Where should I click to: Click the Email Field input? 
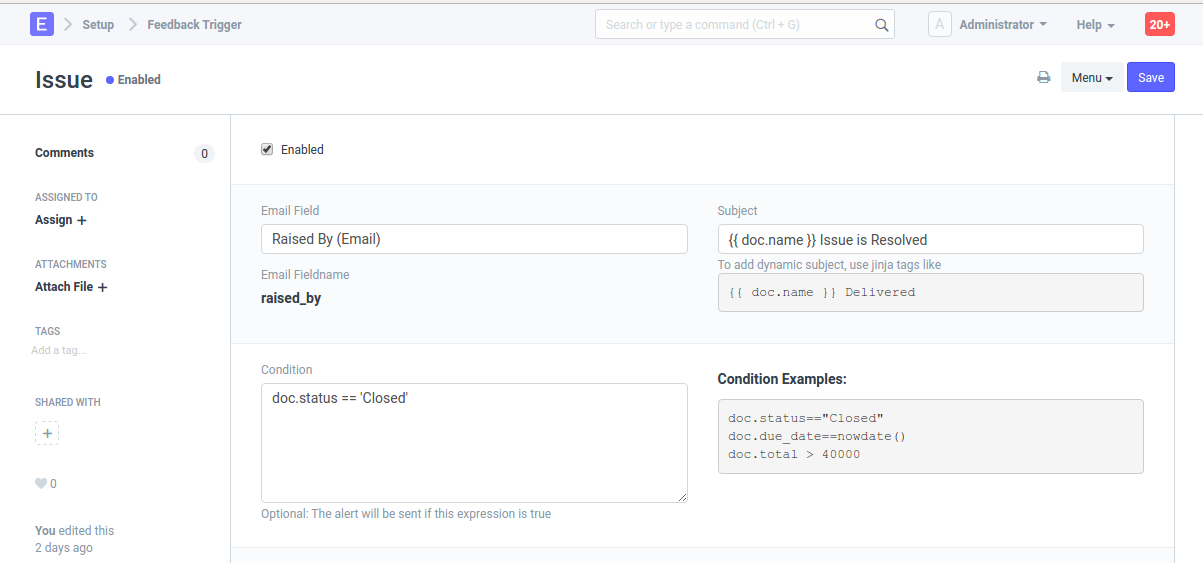point(474,239)
